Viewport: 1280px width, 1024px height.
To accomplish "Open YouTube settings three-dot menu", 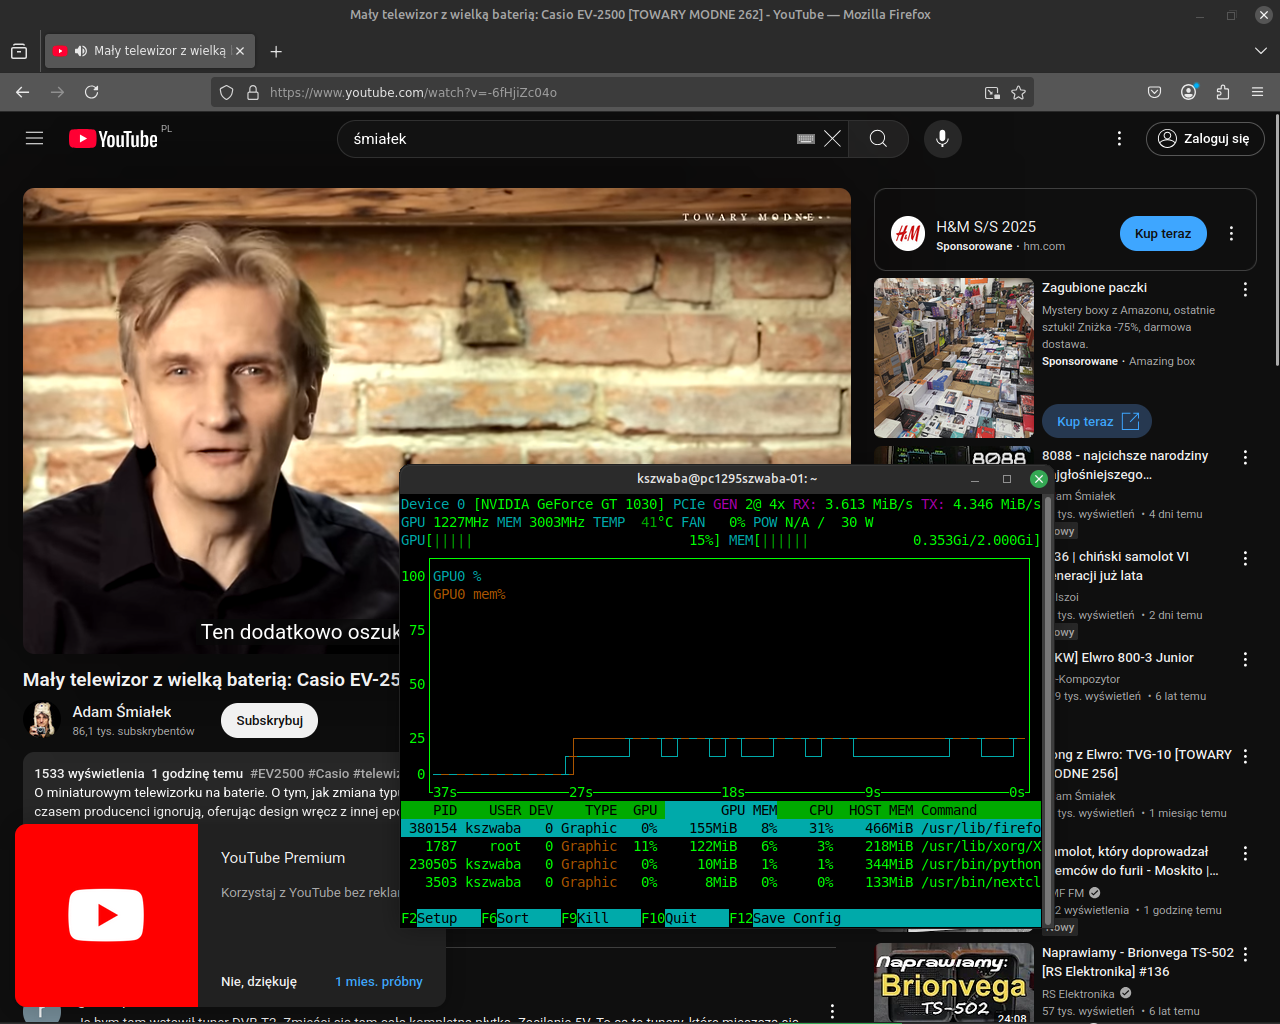I will click(x=1119, y=139).
